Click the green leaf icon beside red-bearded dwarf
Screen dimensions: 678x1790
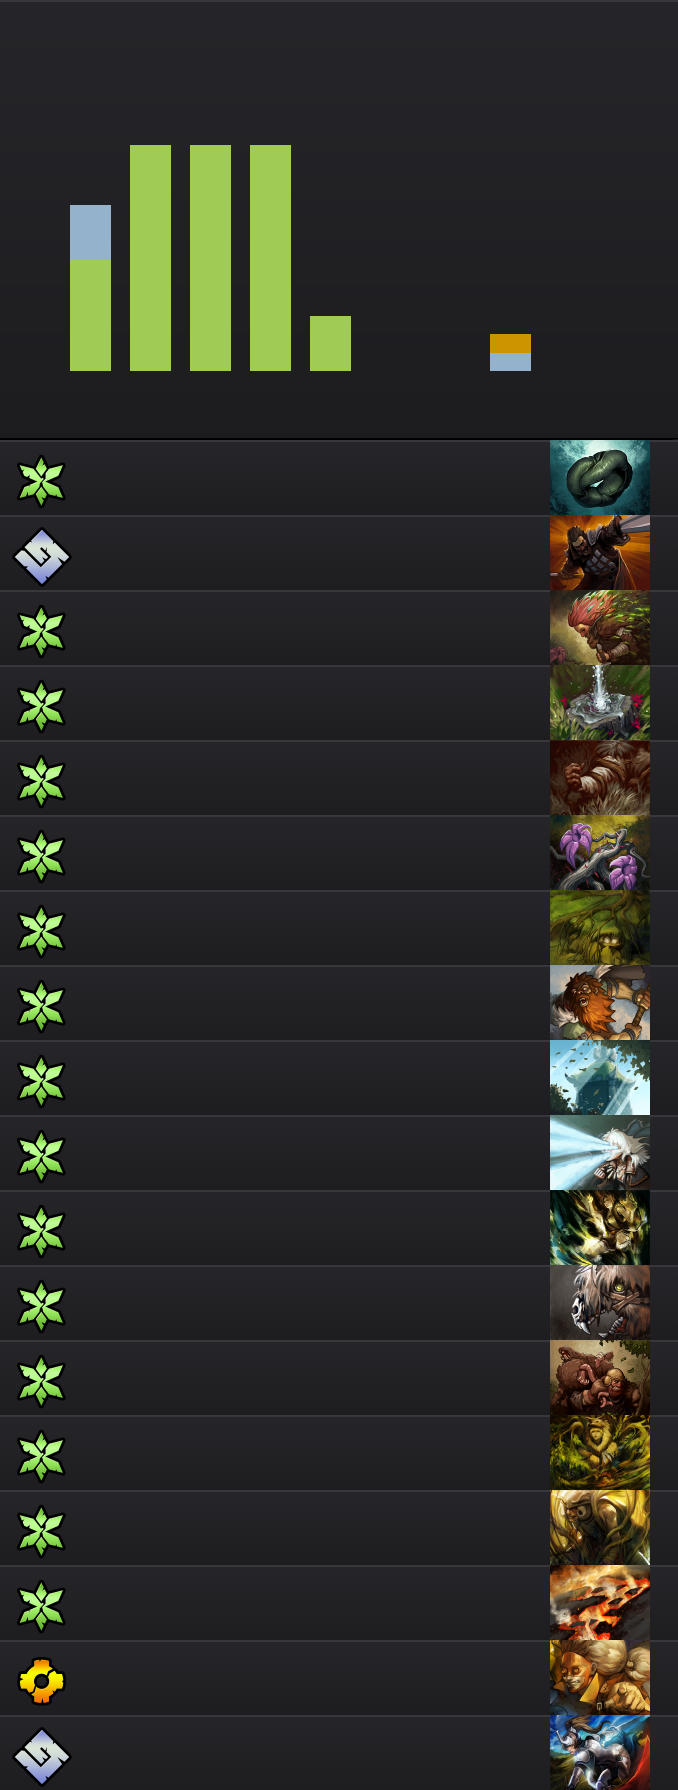click(41, 1006)
